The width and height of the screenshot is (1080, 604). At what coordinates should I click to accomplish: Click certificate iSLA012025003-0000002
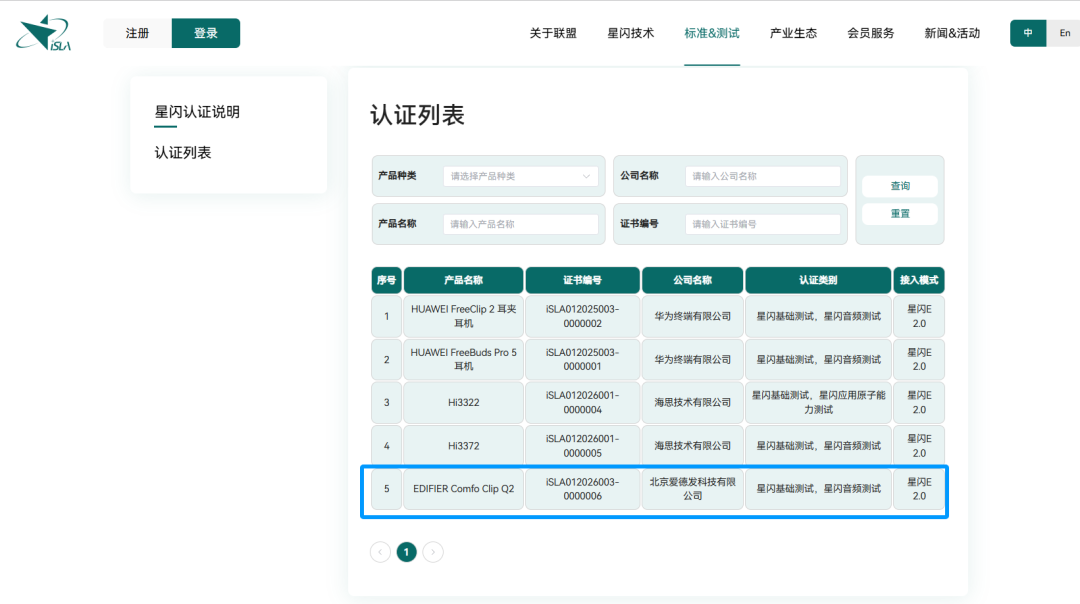[x=583, y=316]
